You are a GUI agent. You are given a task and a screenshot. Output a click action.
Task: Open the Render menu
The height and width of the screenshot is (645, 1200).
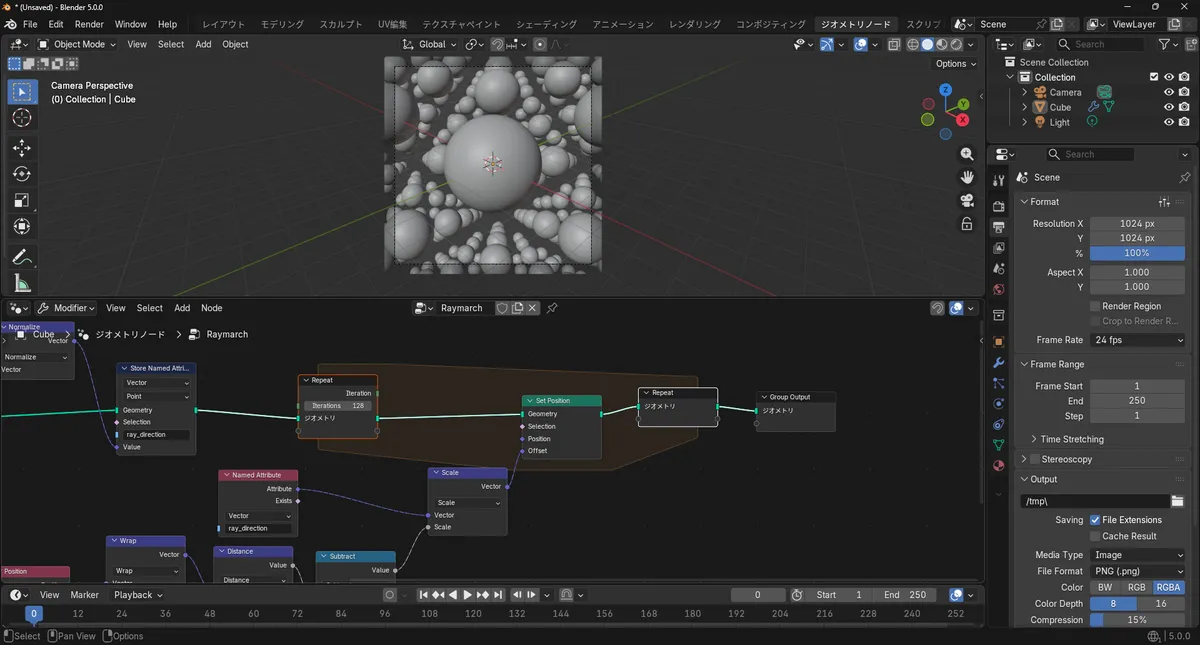point(89,24)
